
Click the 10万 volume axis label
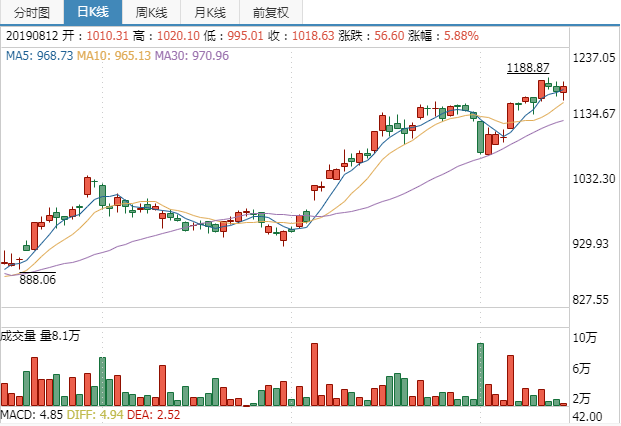point(585,338)
